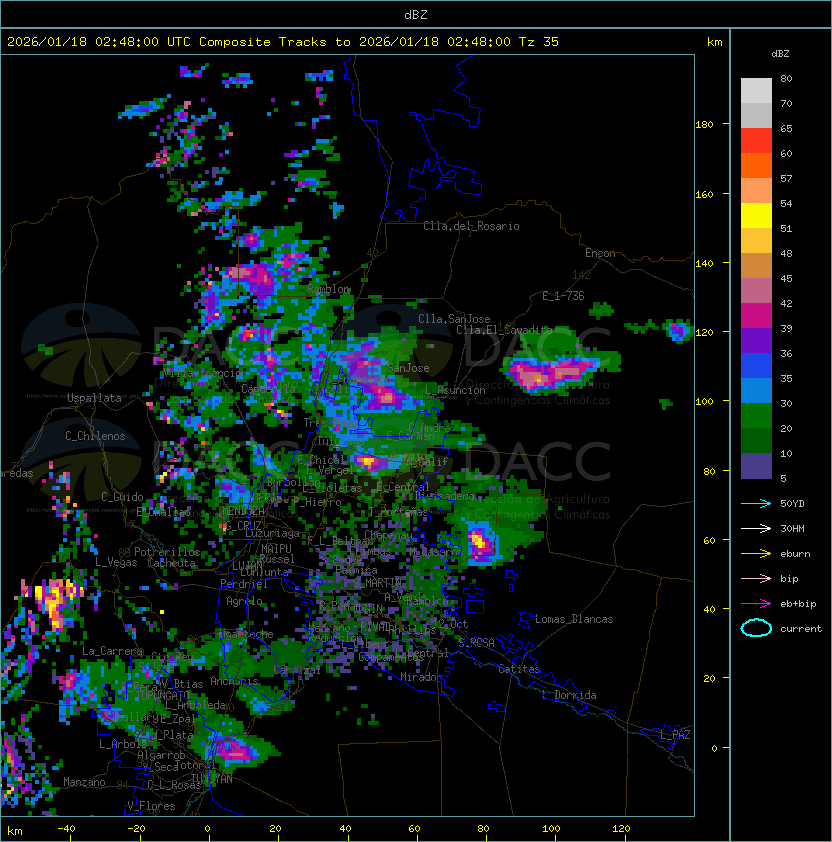The width and height of the screenshot is (832, 842).
Task: Pick the gray 65-70 dBZ swatch
Action: [756, 115]
